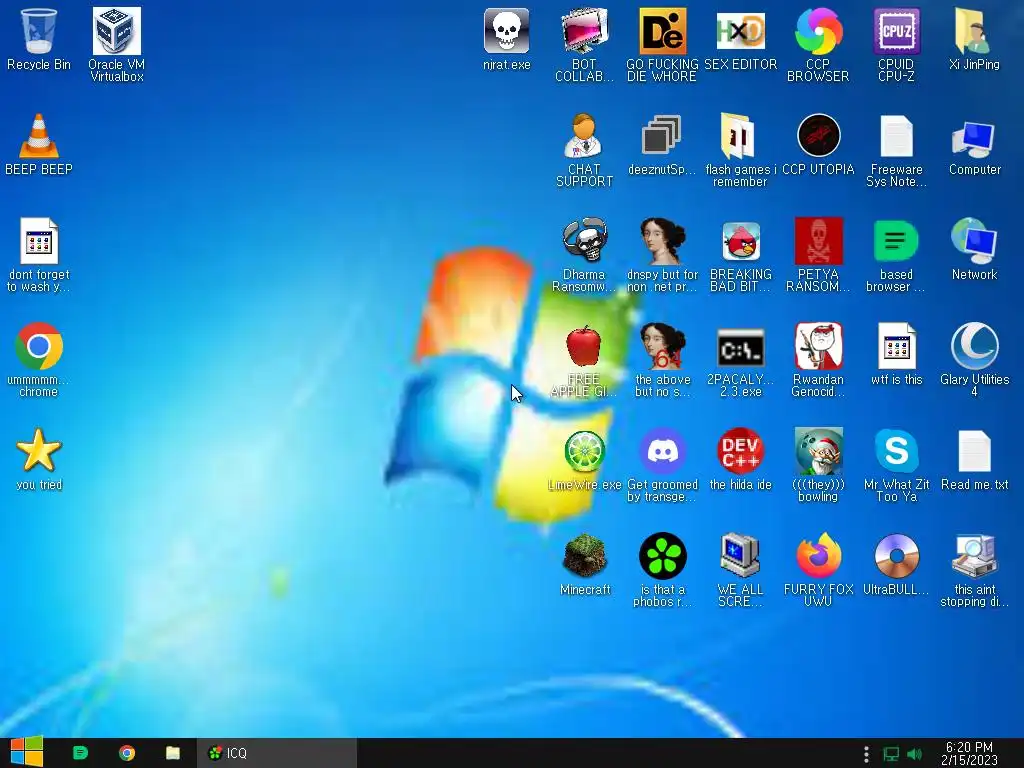
Task: Select the CCP BROWSER icon
Action: (818, 31)
